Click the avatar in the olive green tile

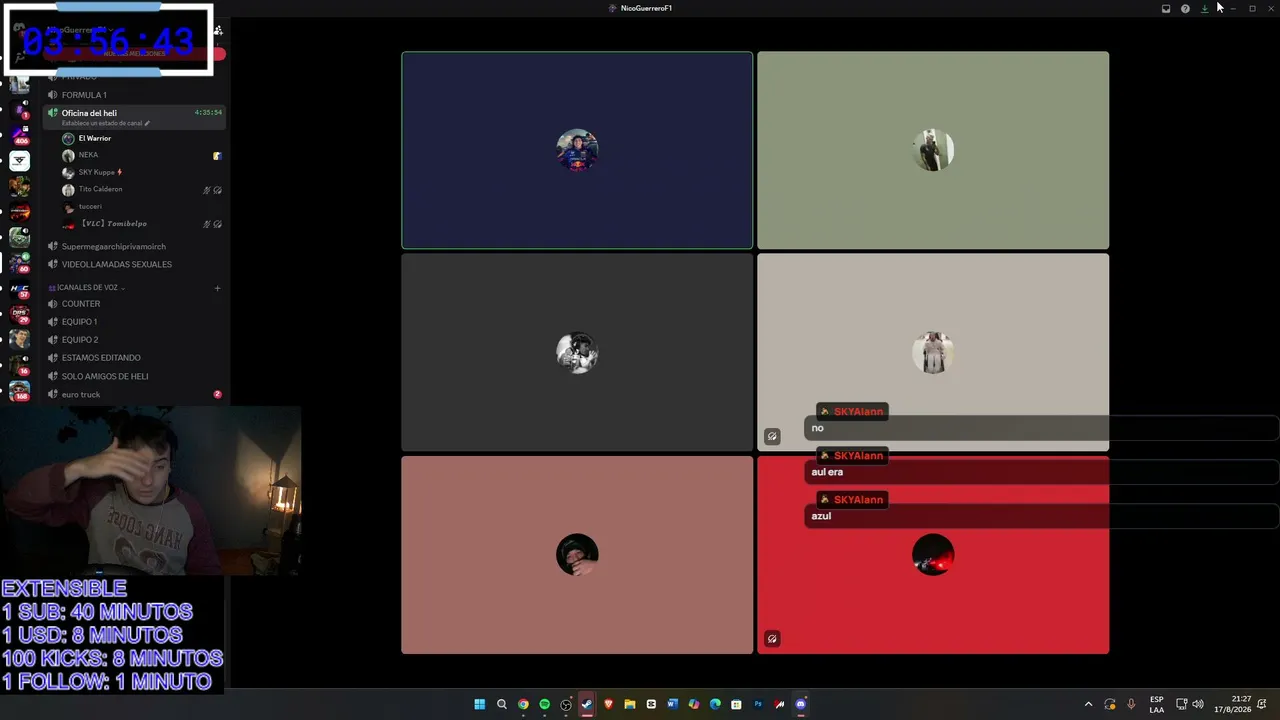click(x=933, y=150)
